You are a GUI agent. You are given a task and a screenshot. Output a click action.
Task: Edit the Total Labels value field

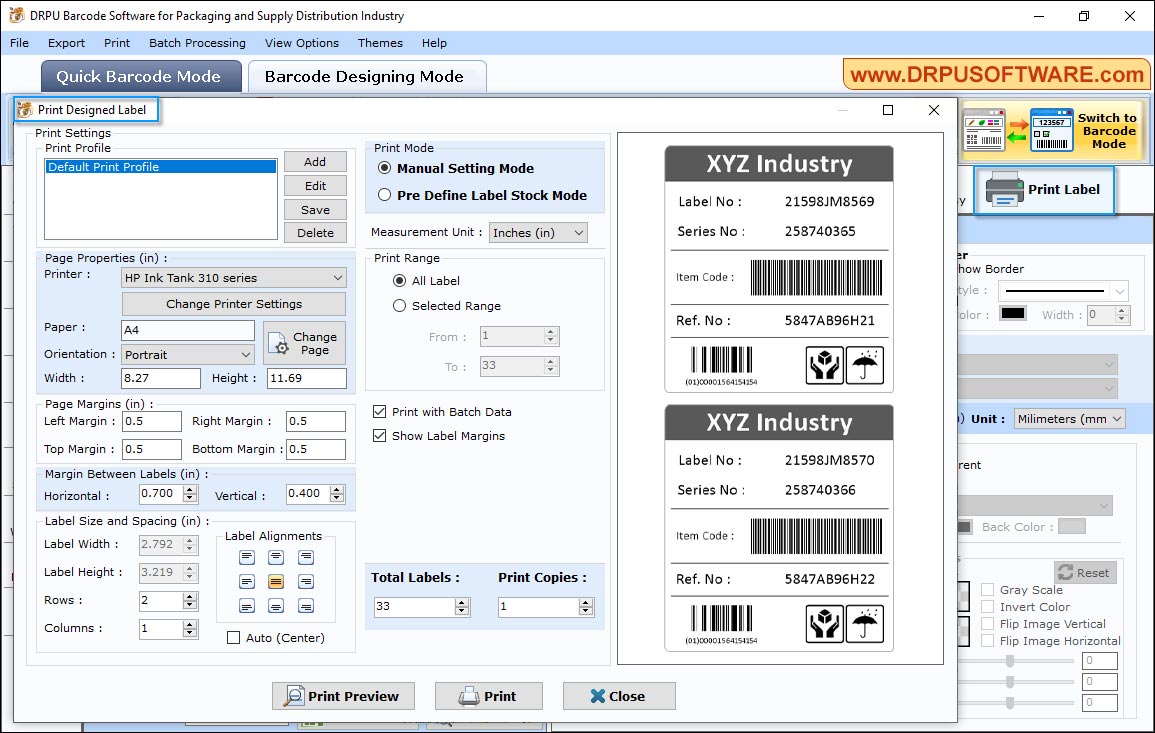415,606
